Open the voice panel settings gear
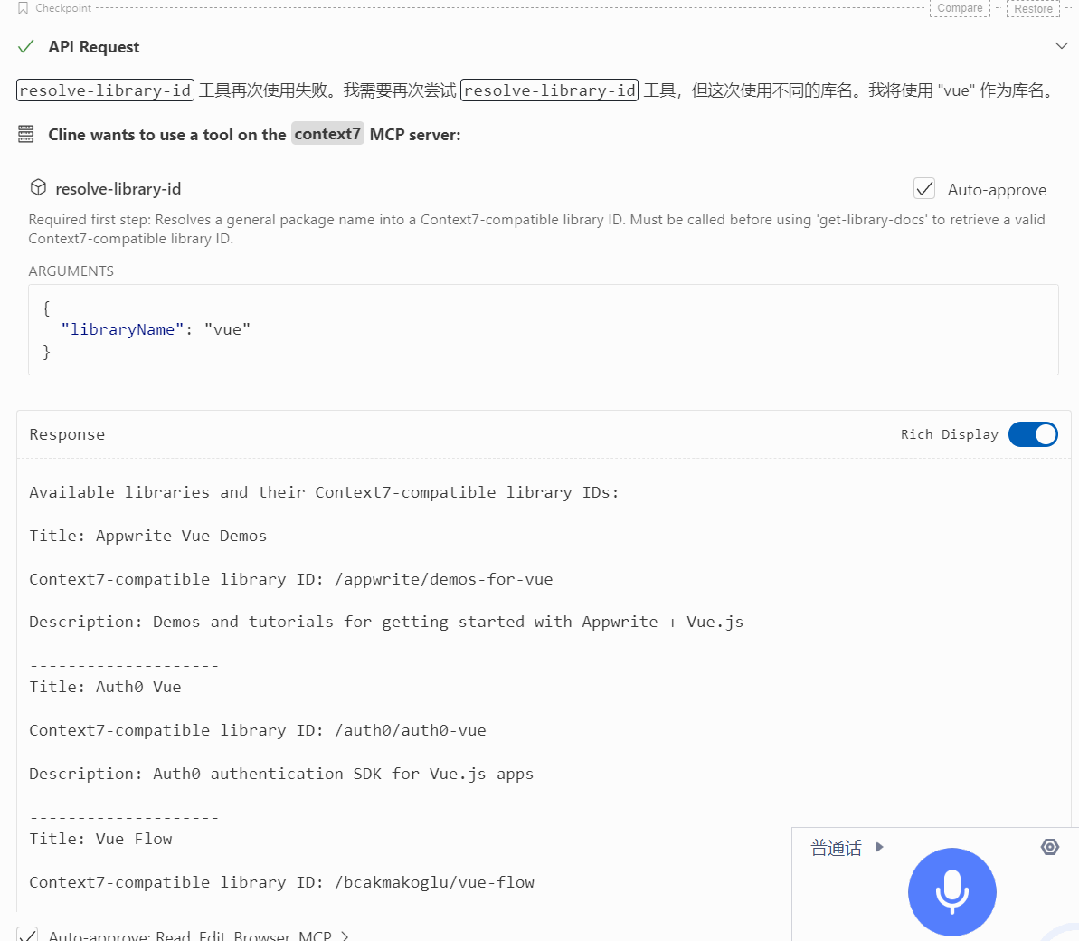Viewport: 1079px width, 941px height. tap(1049, 847)
